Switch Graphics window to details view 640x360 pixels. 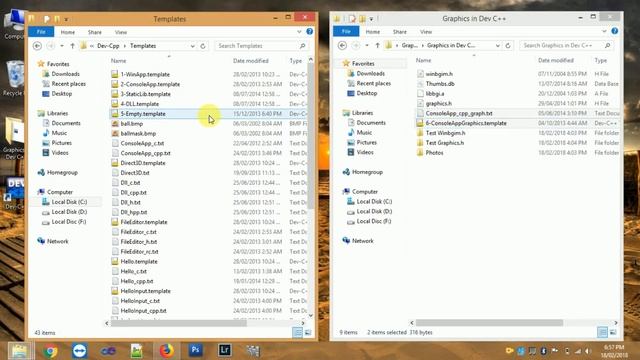coord(602,332)
